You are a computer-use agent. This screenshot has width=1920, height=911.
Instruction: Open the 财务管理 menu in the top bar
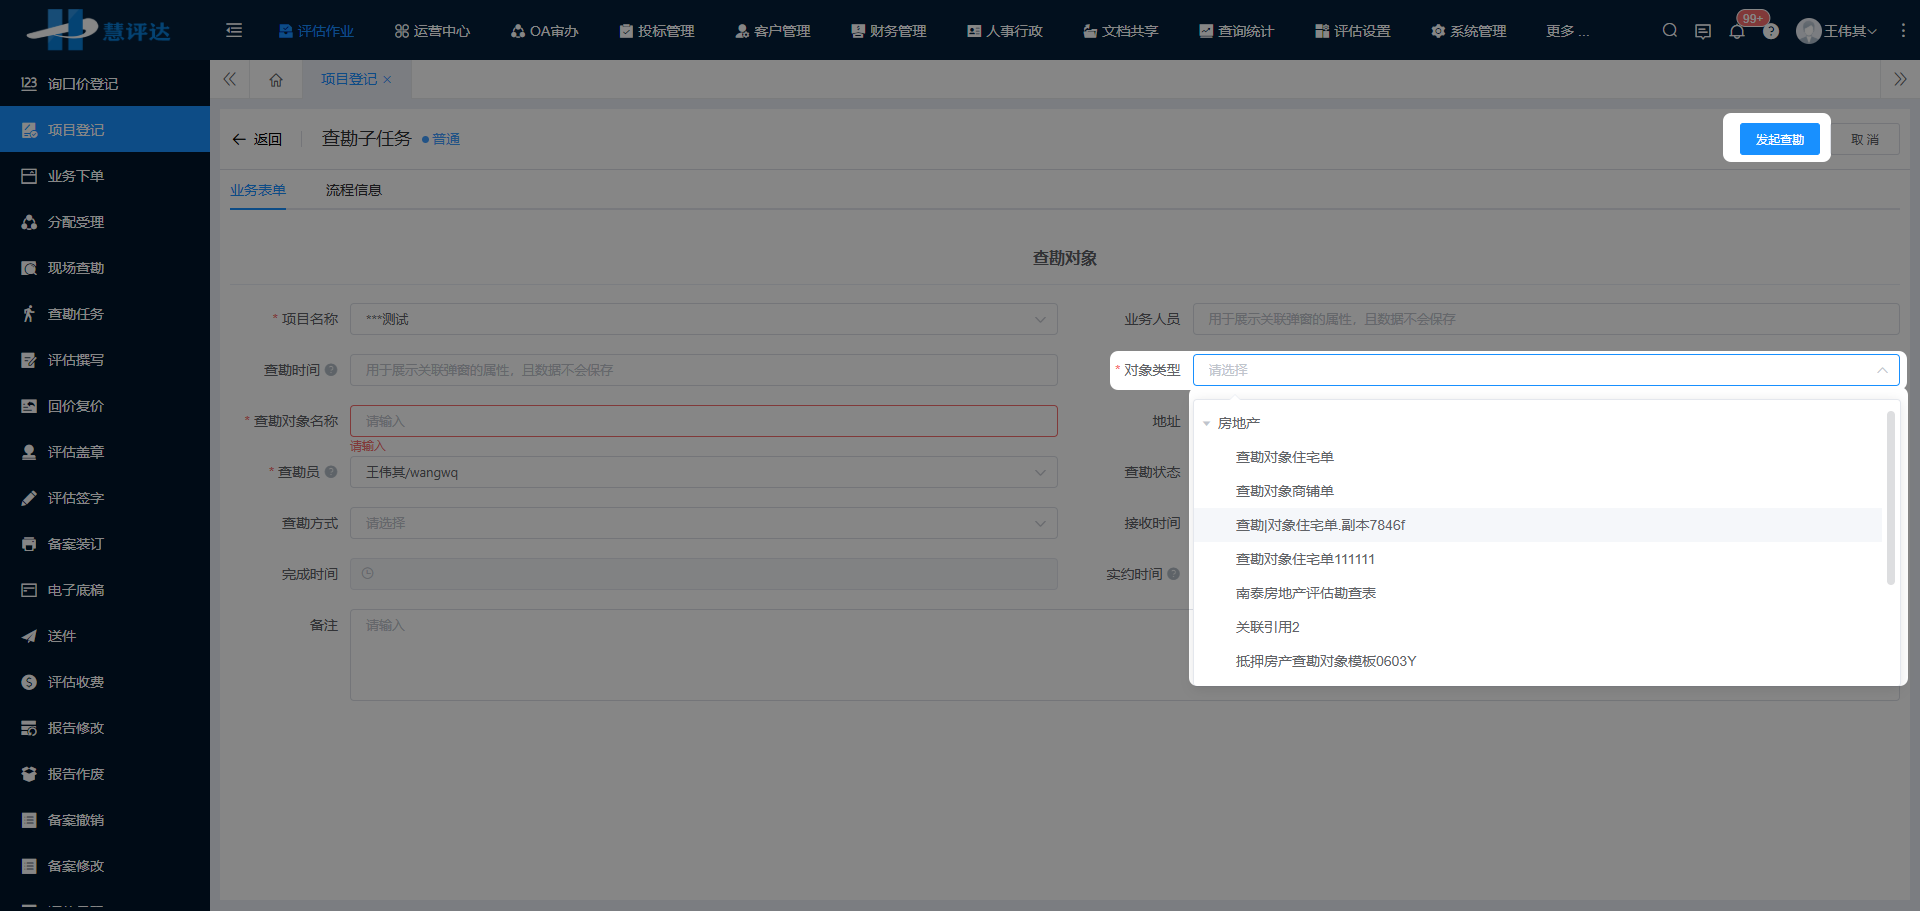[x=888, y=30]
